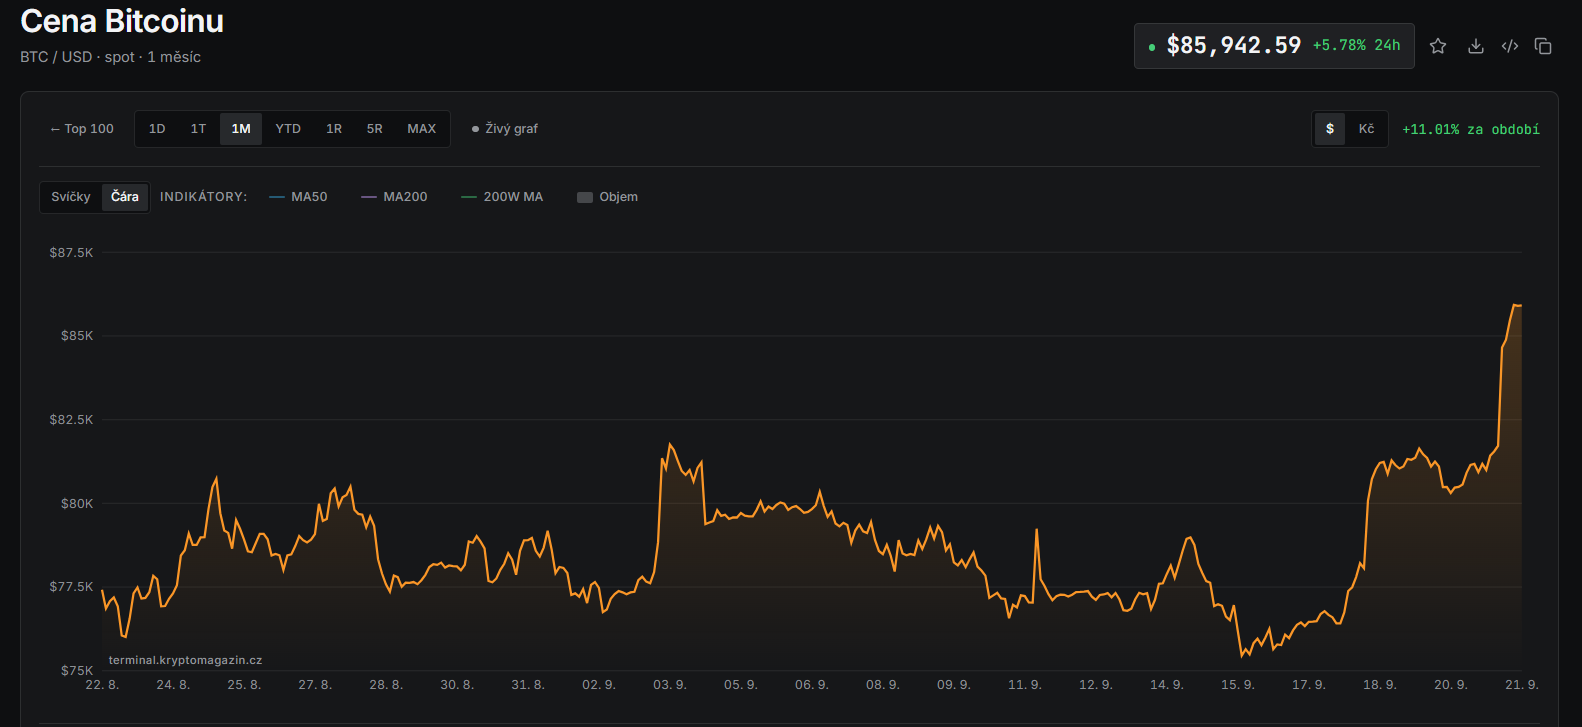Click the $85,942.59 current price badge

(1274, 46)
